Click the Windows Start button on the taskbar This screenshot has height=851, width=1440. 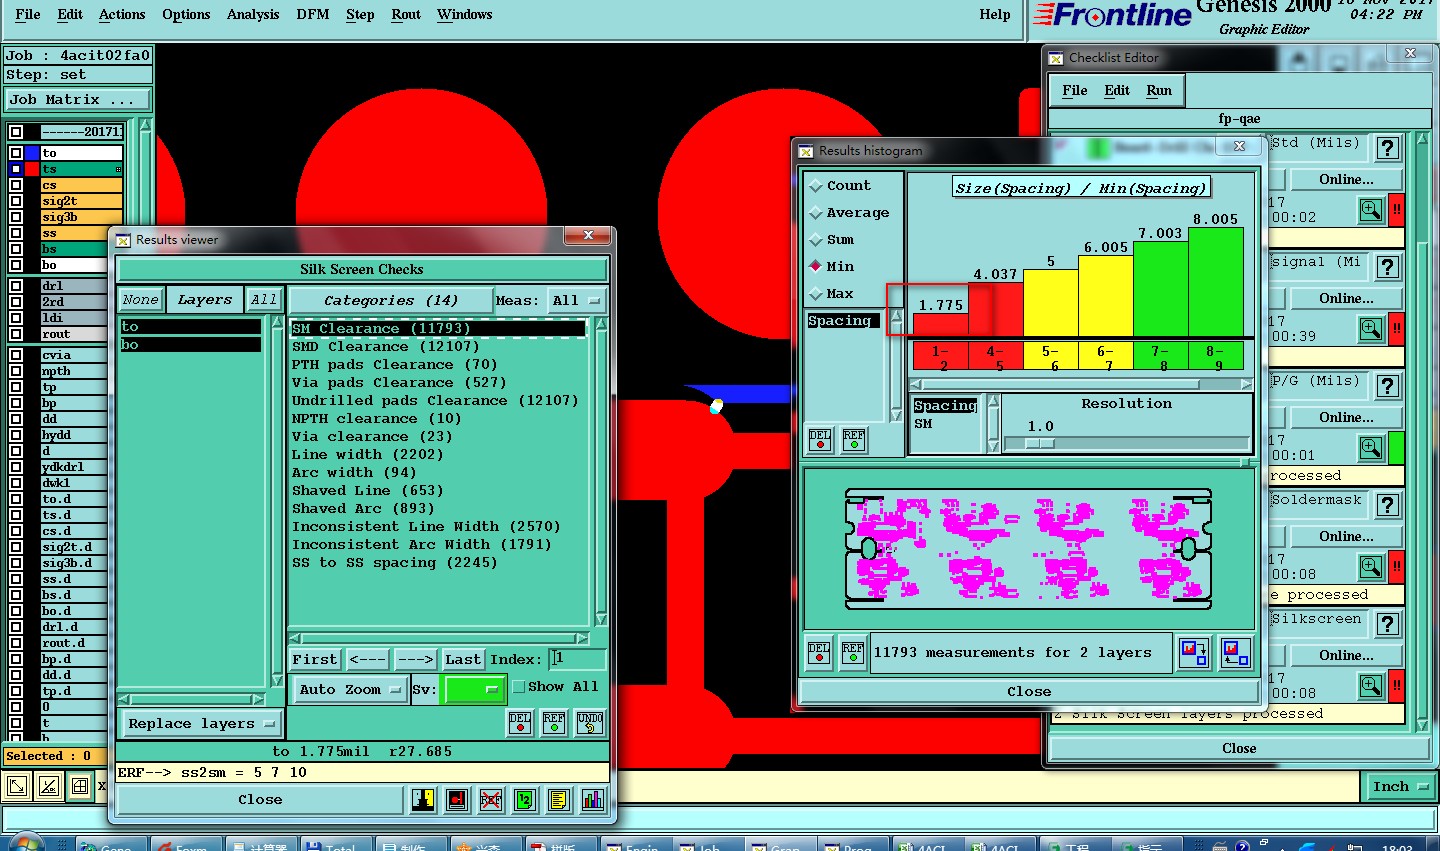[x=25, y=843]
